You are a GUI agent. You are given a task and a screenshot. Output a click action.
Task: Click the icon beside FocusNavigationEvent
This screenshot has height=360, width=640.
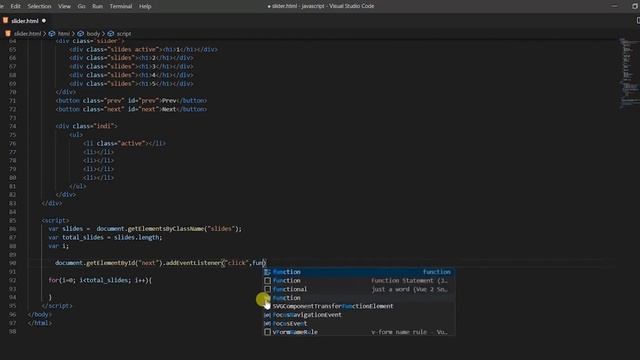267,315
